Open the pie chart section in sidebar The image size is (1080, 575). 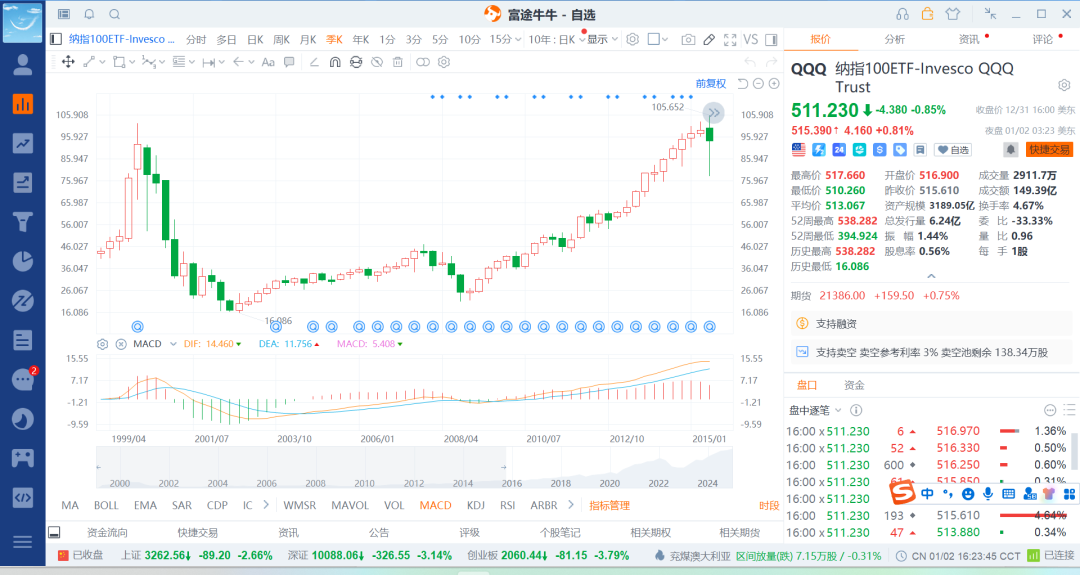pos(23,261)
